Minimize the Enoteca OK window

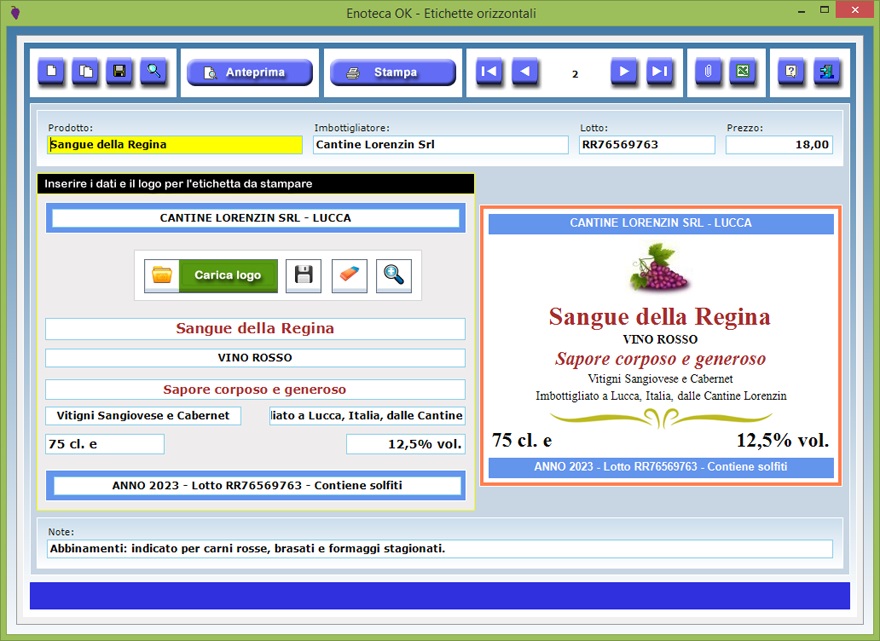click(x=801, y=11)
